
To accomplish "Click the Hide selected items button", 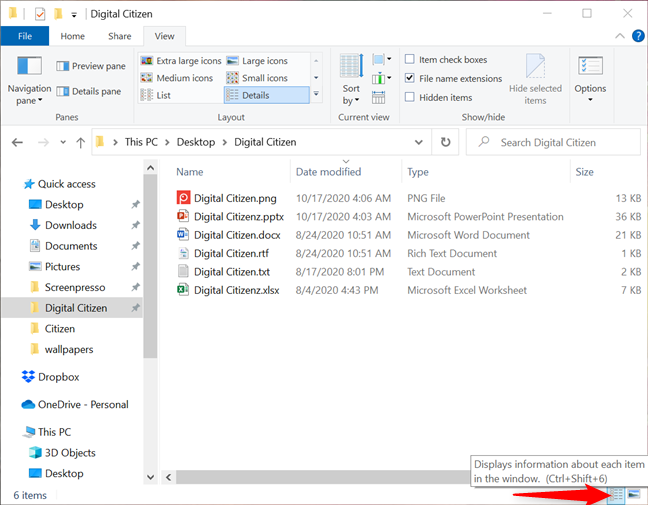I will point(535,79).
